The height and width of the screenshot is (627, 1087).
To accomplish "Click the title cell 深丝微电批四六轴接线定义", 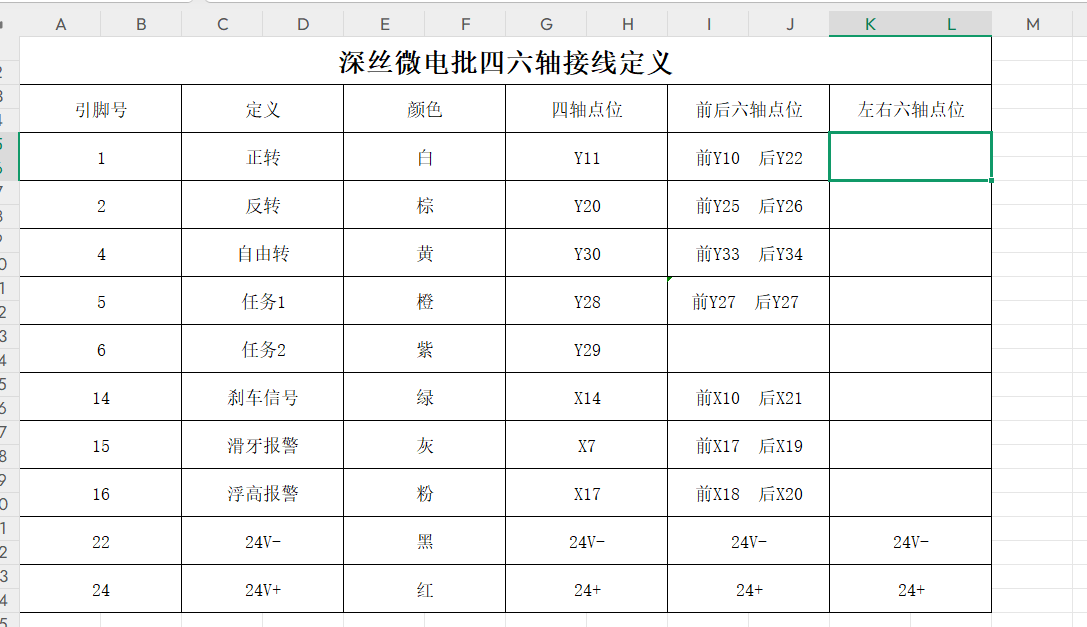I will 505,61.
